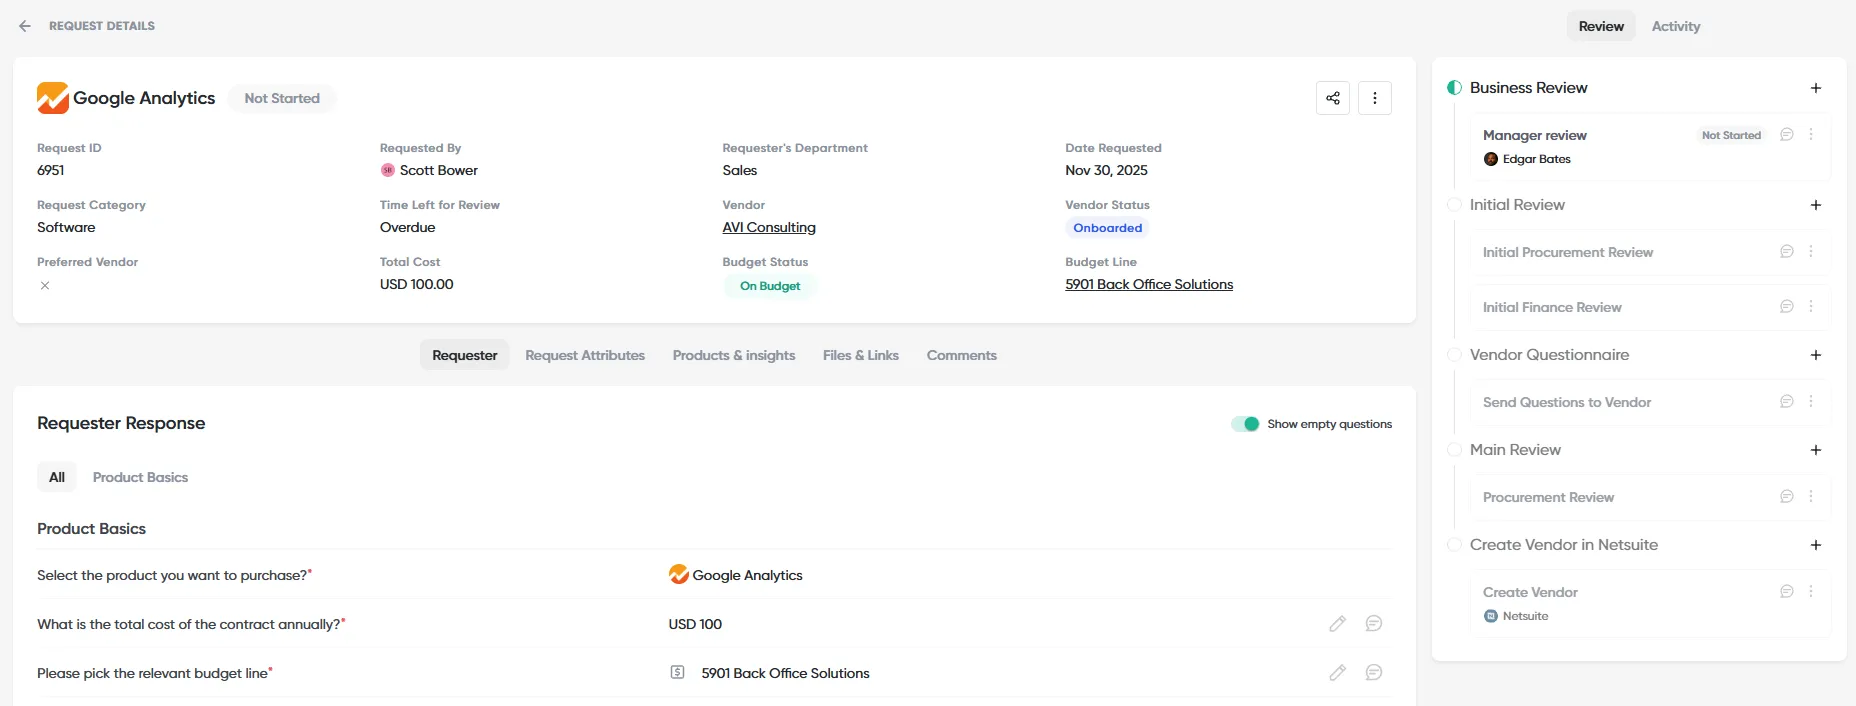
Task: Click the Onboarded vendor status badge
Action: click(1107, 228)
